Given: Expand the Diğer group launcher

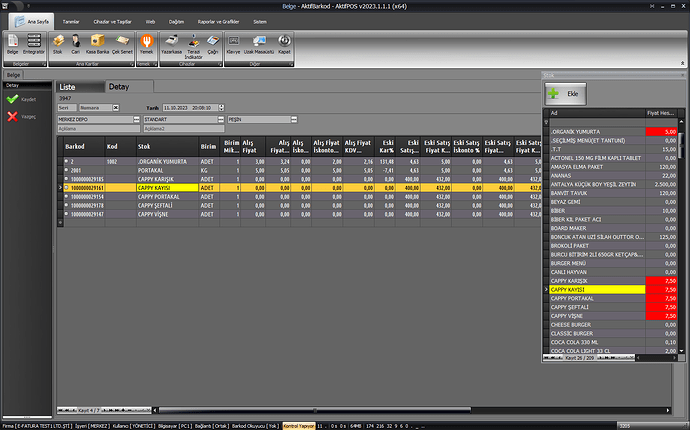Looking at the screenshot, I should coord(291,64).
